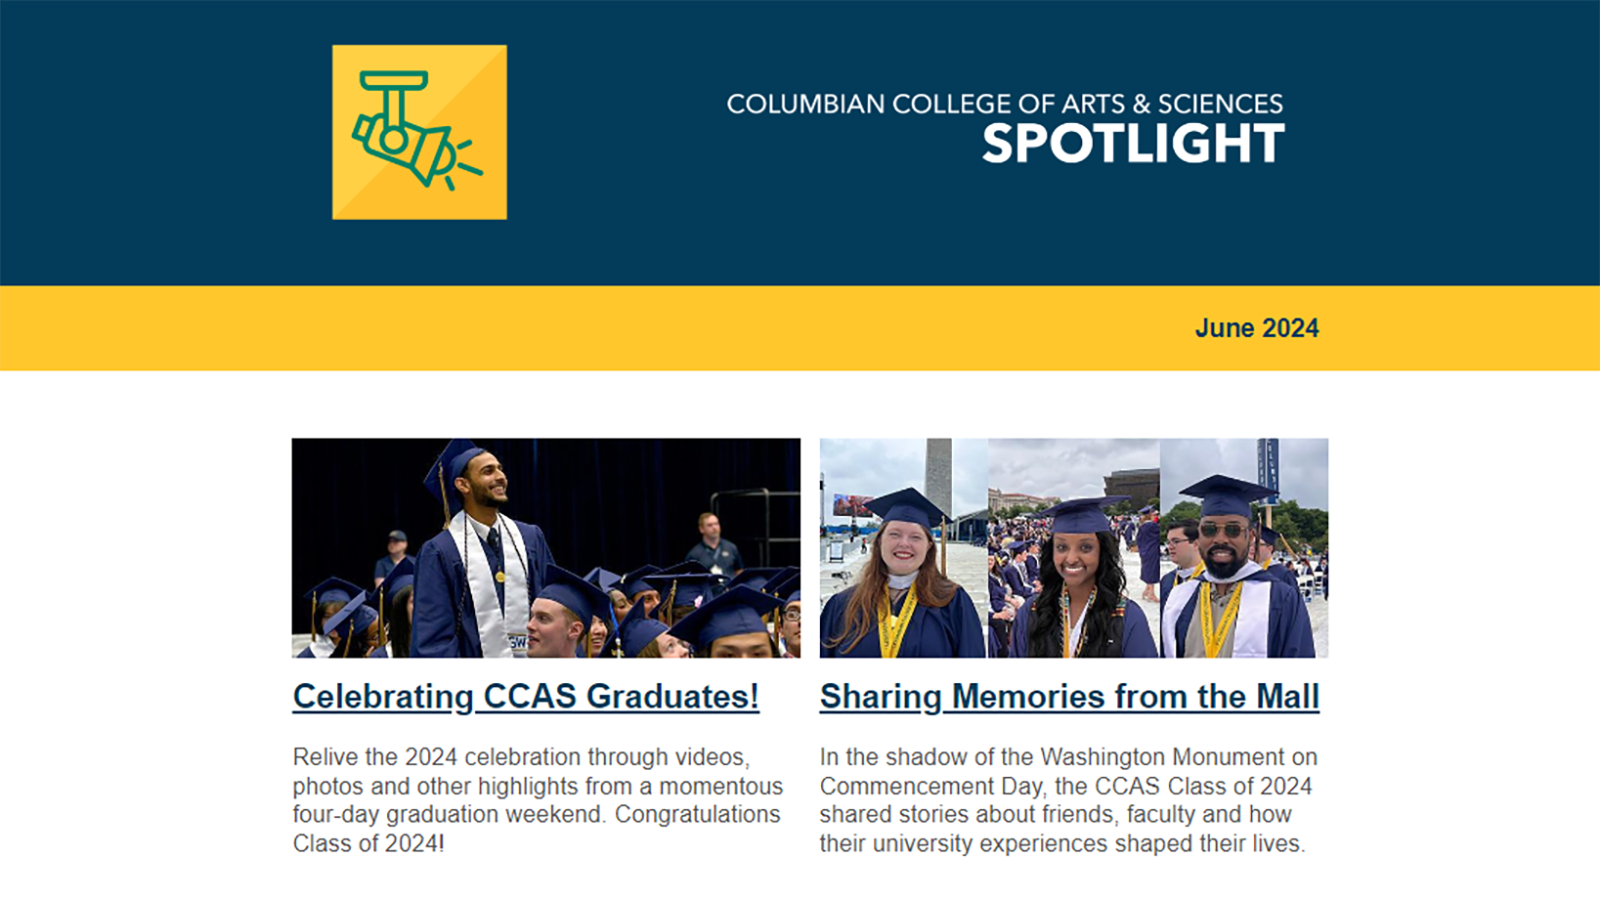Viewport: 1600px width, 900px height.
Task: Select the June 2024 date label
Action: coord(1257,327)
